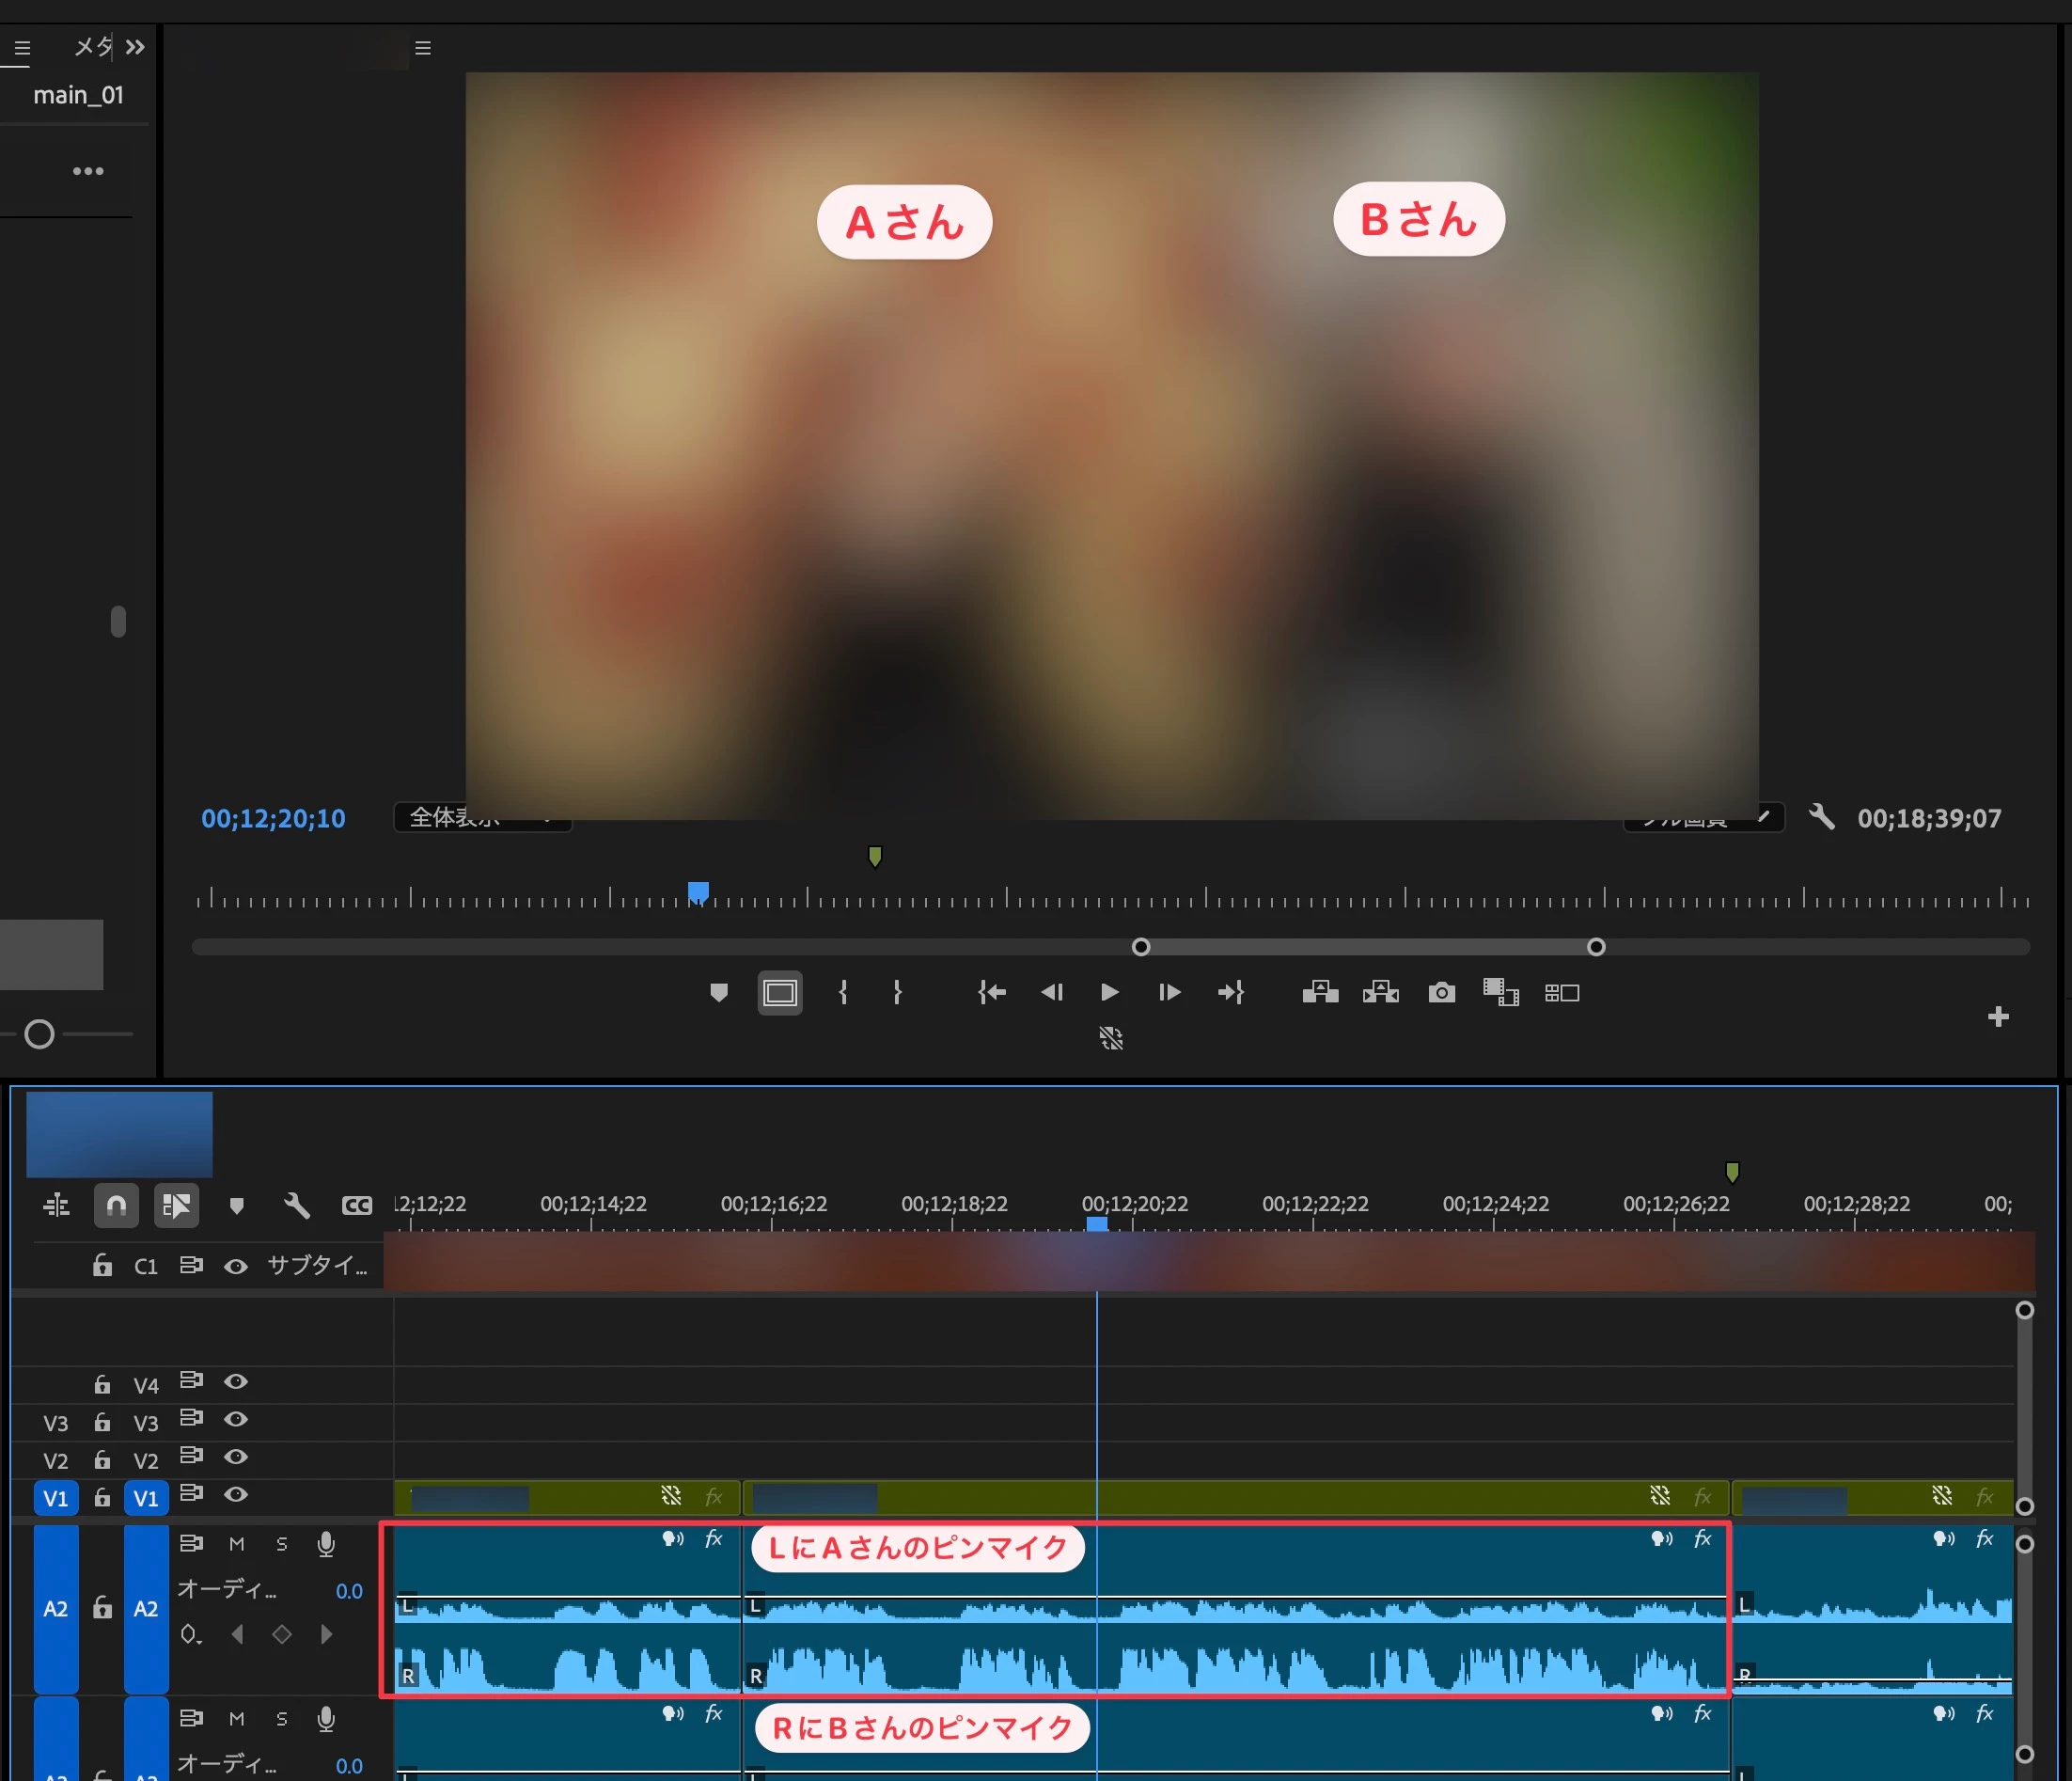The width and height of the screenshot is (2072, 1781).
Task: Click the Extract button
Action: [x=1380, y=993]
